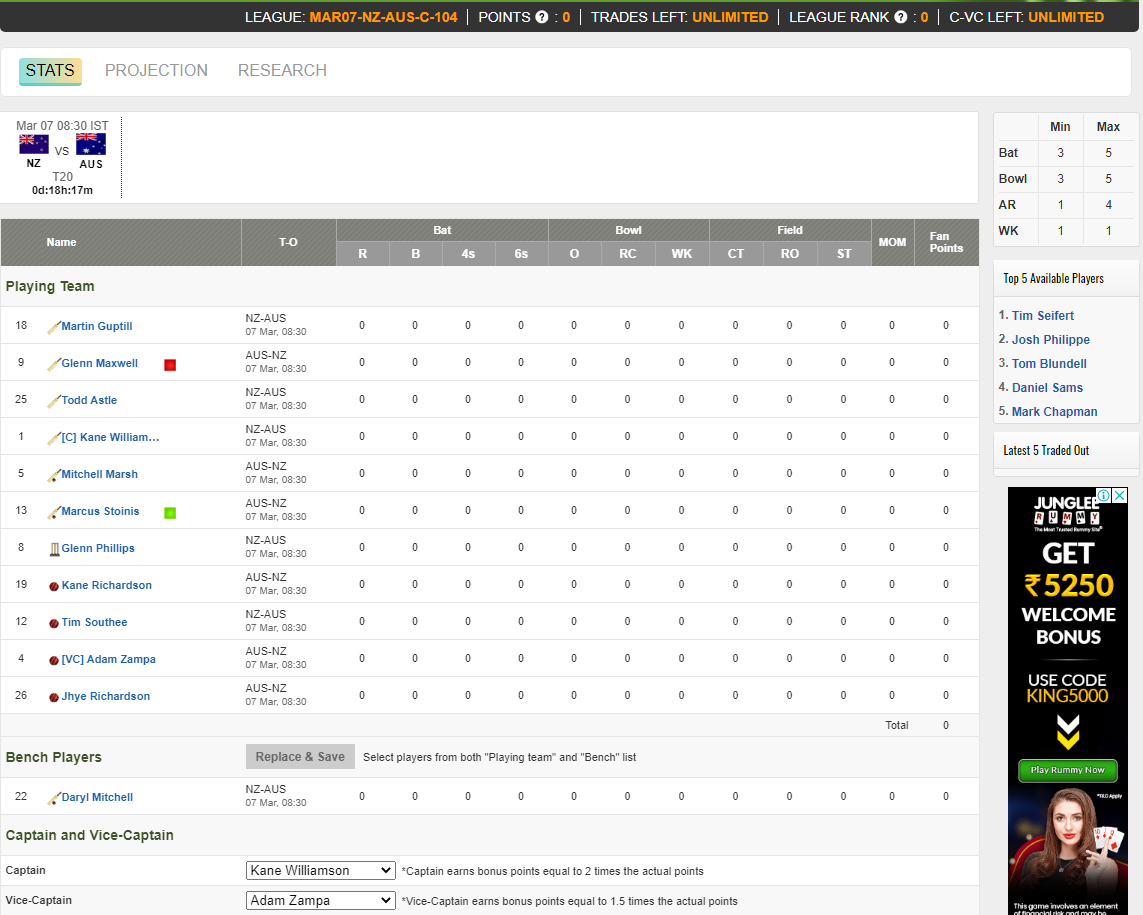
Task: Click TRADES LEFT UNLIMITED text
Action: 679,17
